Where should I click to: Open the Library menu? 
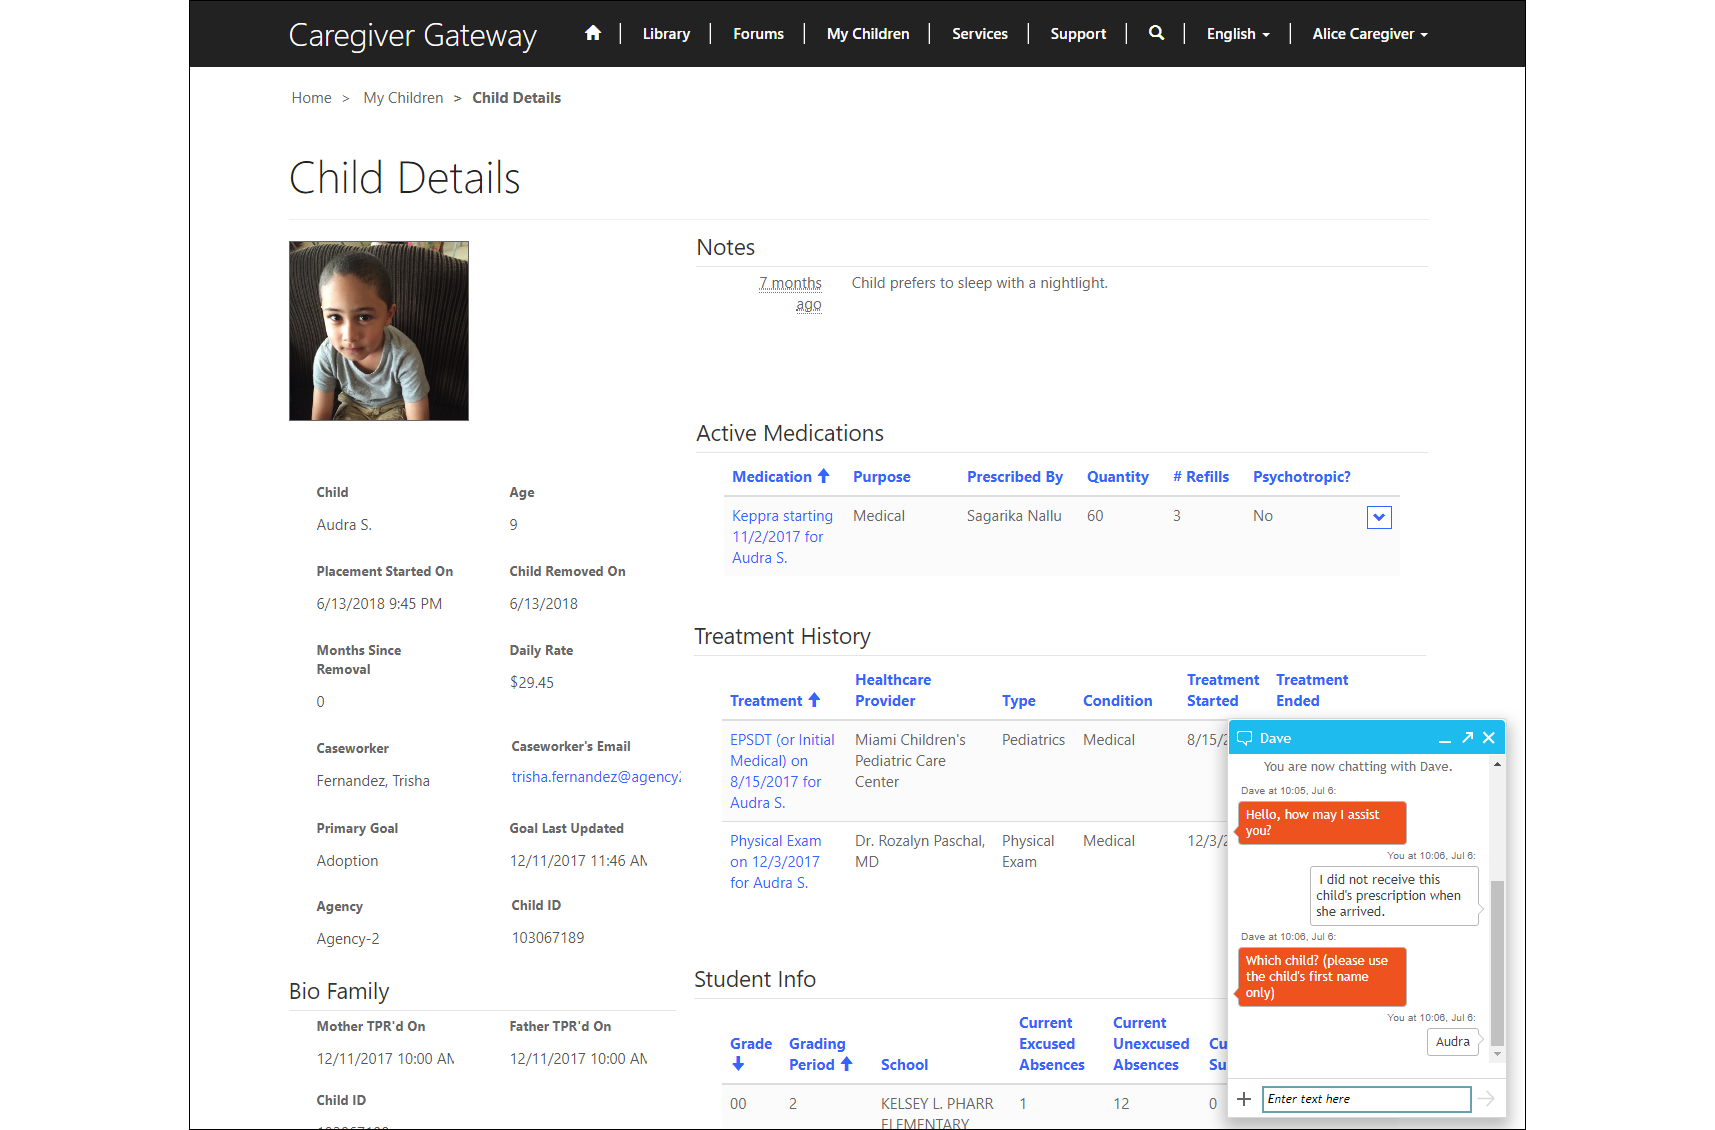[x=666, y=34]
